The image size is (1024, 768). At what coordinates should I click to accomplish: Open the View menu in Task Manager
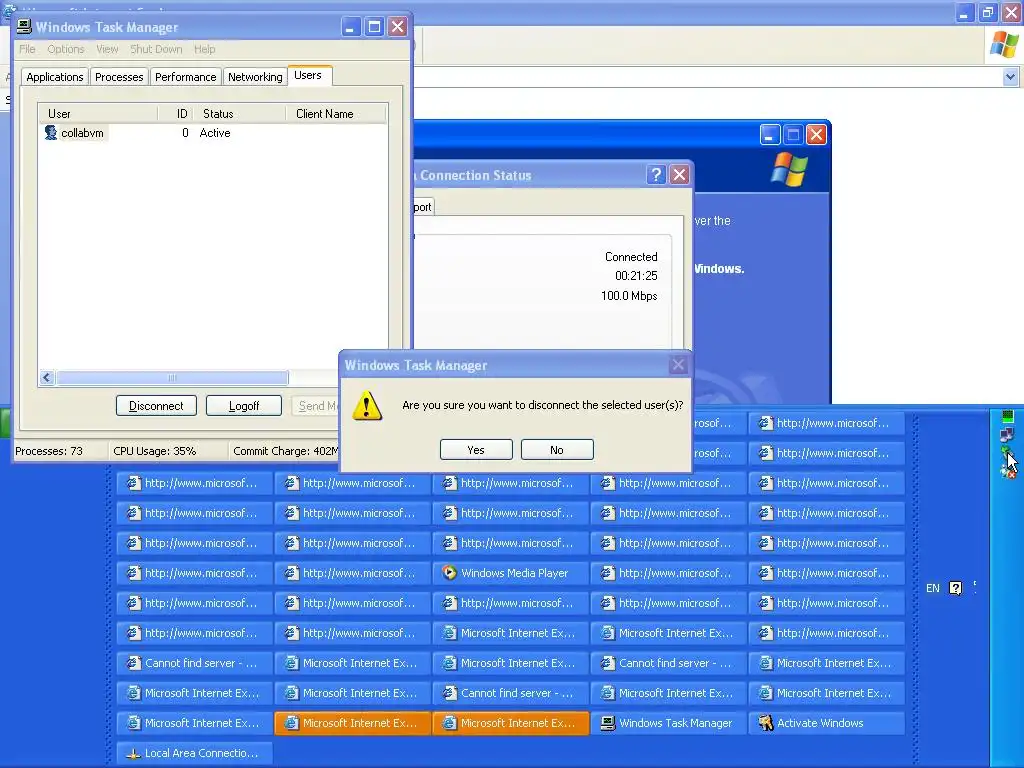click(107, 49)
